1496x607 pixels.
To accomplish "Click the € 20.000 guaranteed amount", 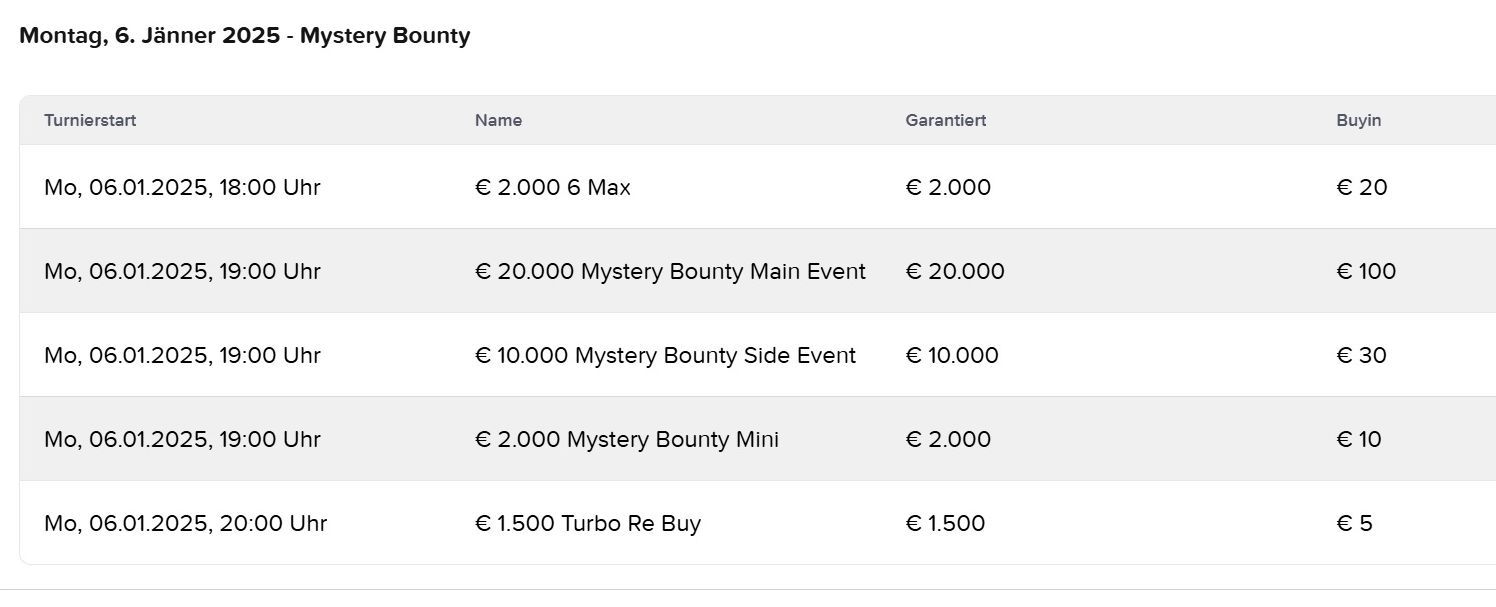I will pos(955,271).
